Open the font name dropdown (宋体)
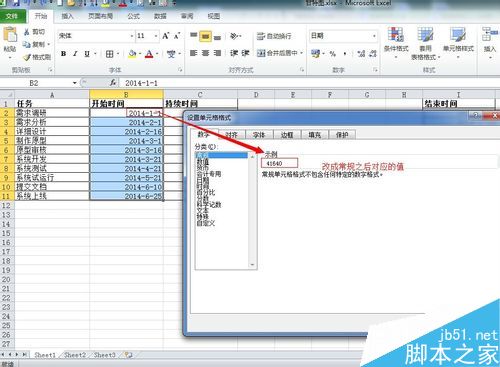This screenshot has height=367, width=500. coord(132,36)
